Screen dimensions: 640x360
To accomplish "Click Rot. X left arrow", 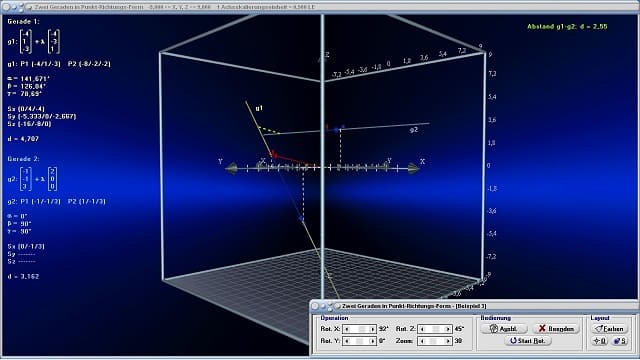I will pyautogui.click(x=347, y=329).
